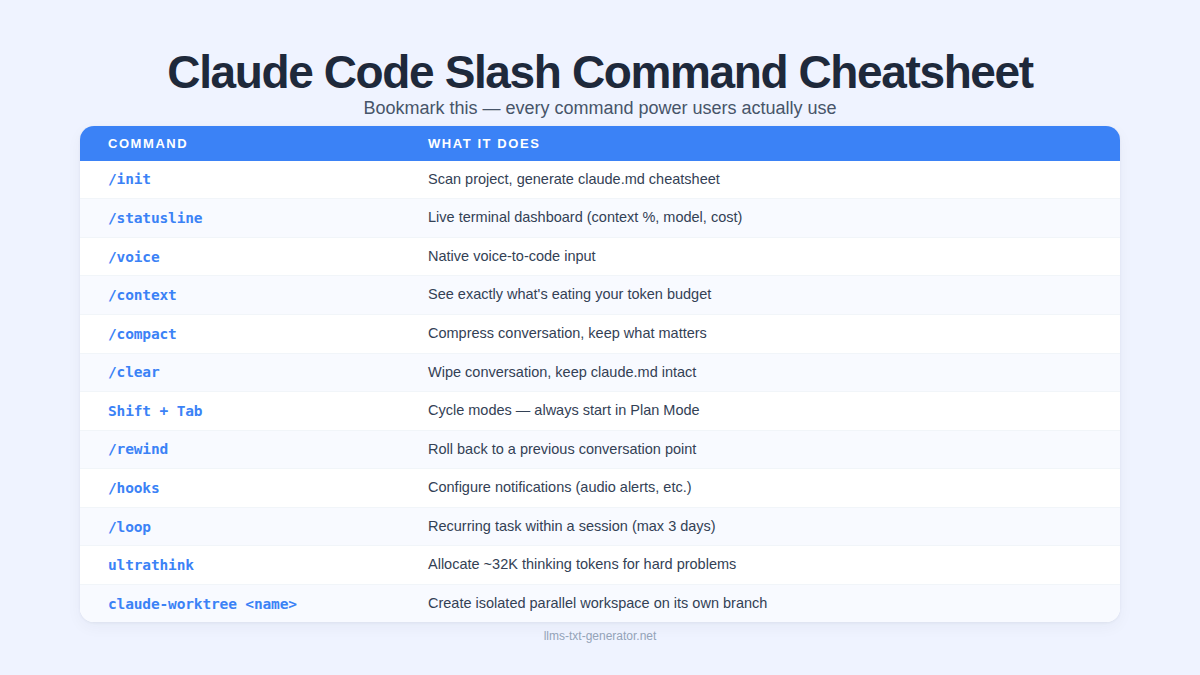Select the /compact command text
The image size is (1200, 675).
(x=142, y=334)
